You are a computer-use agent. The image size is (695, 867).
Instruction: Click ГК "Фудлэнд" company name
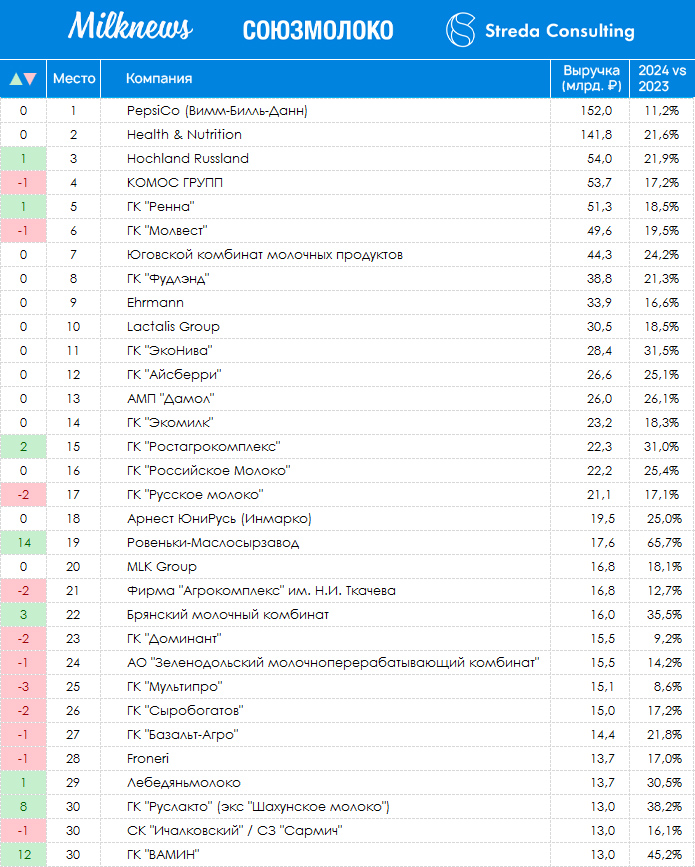168,279
